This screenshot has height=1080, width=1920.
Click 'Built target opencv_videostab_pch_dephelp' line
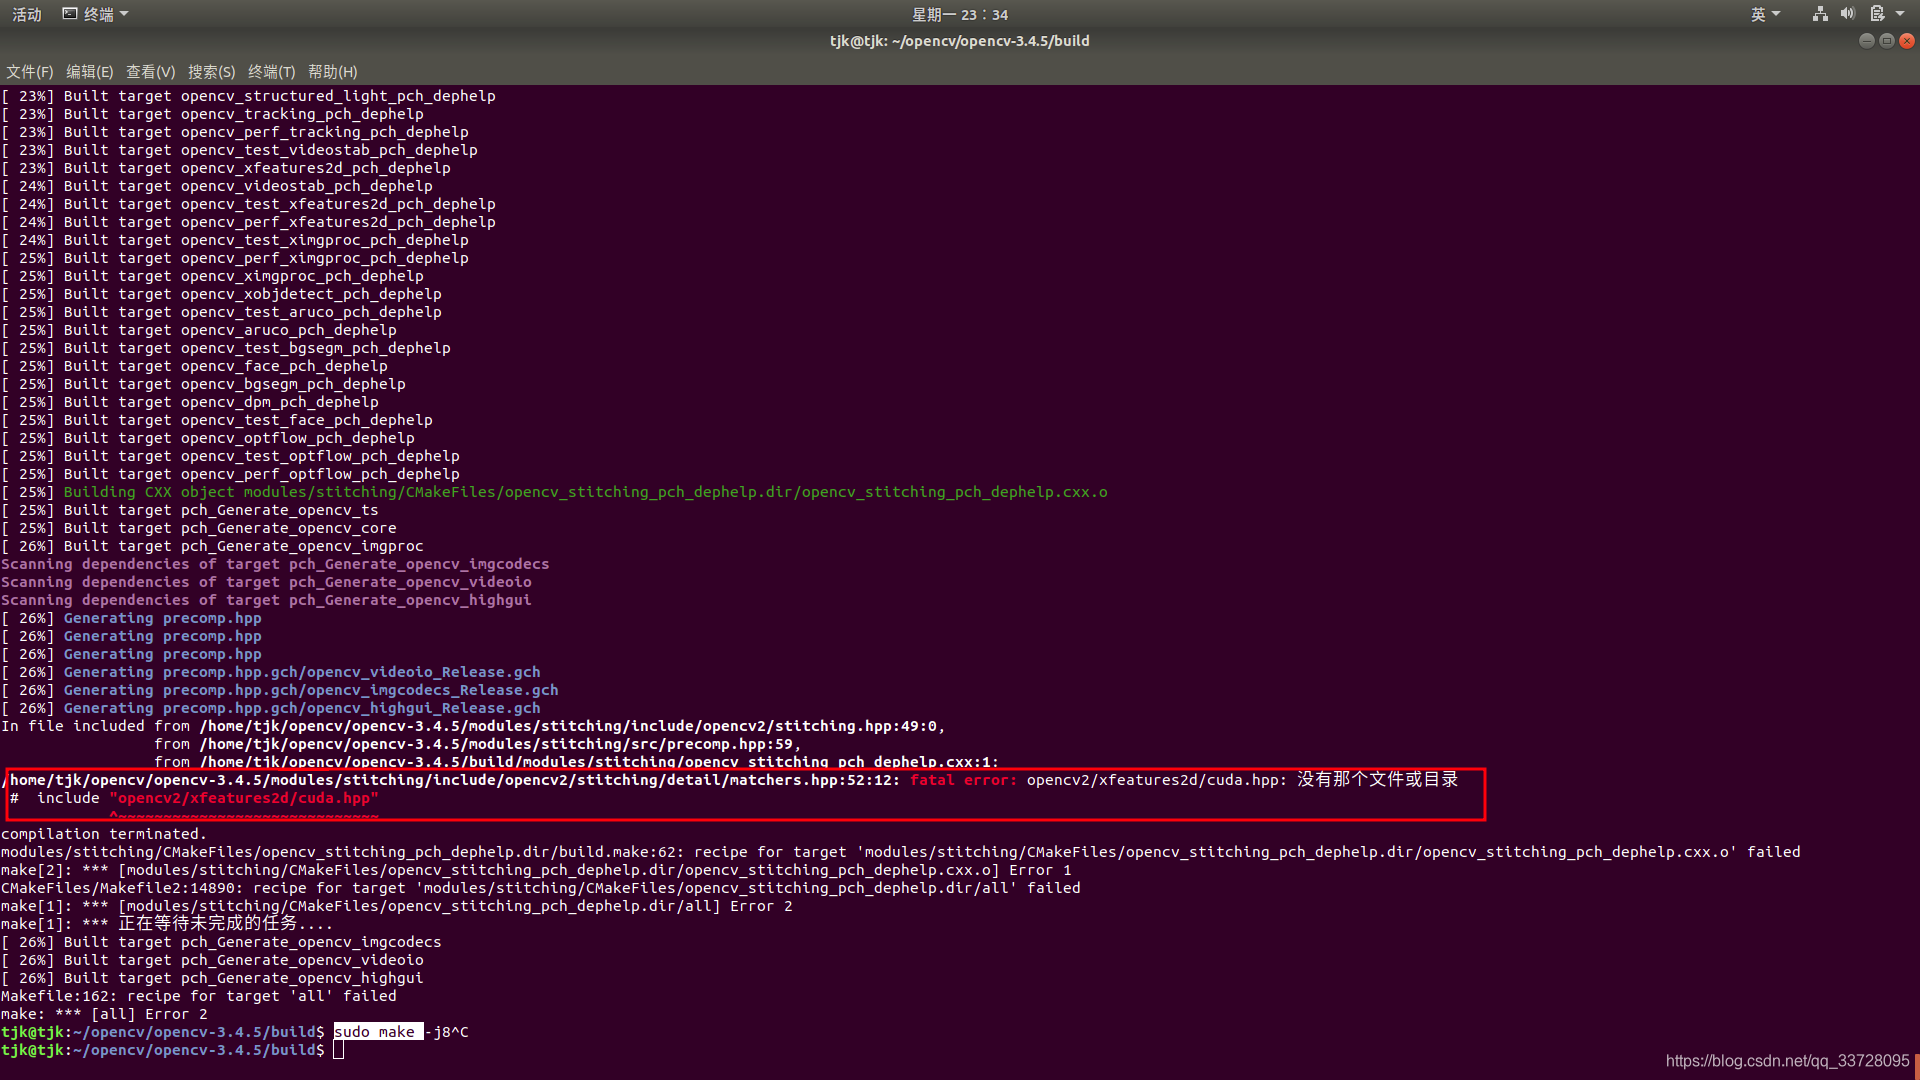tap(216, 186)
